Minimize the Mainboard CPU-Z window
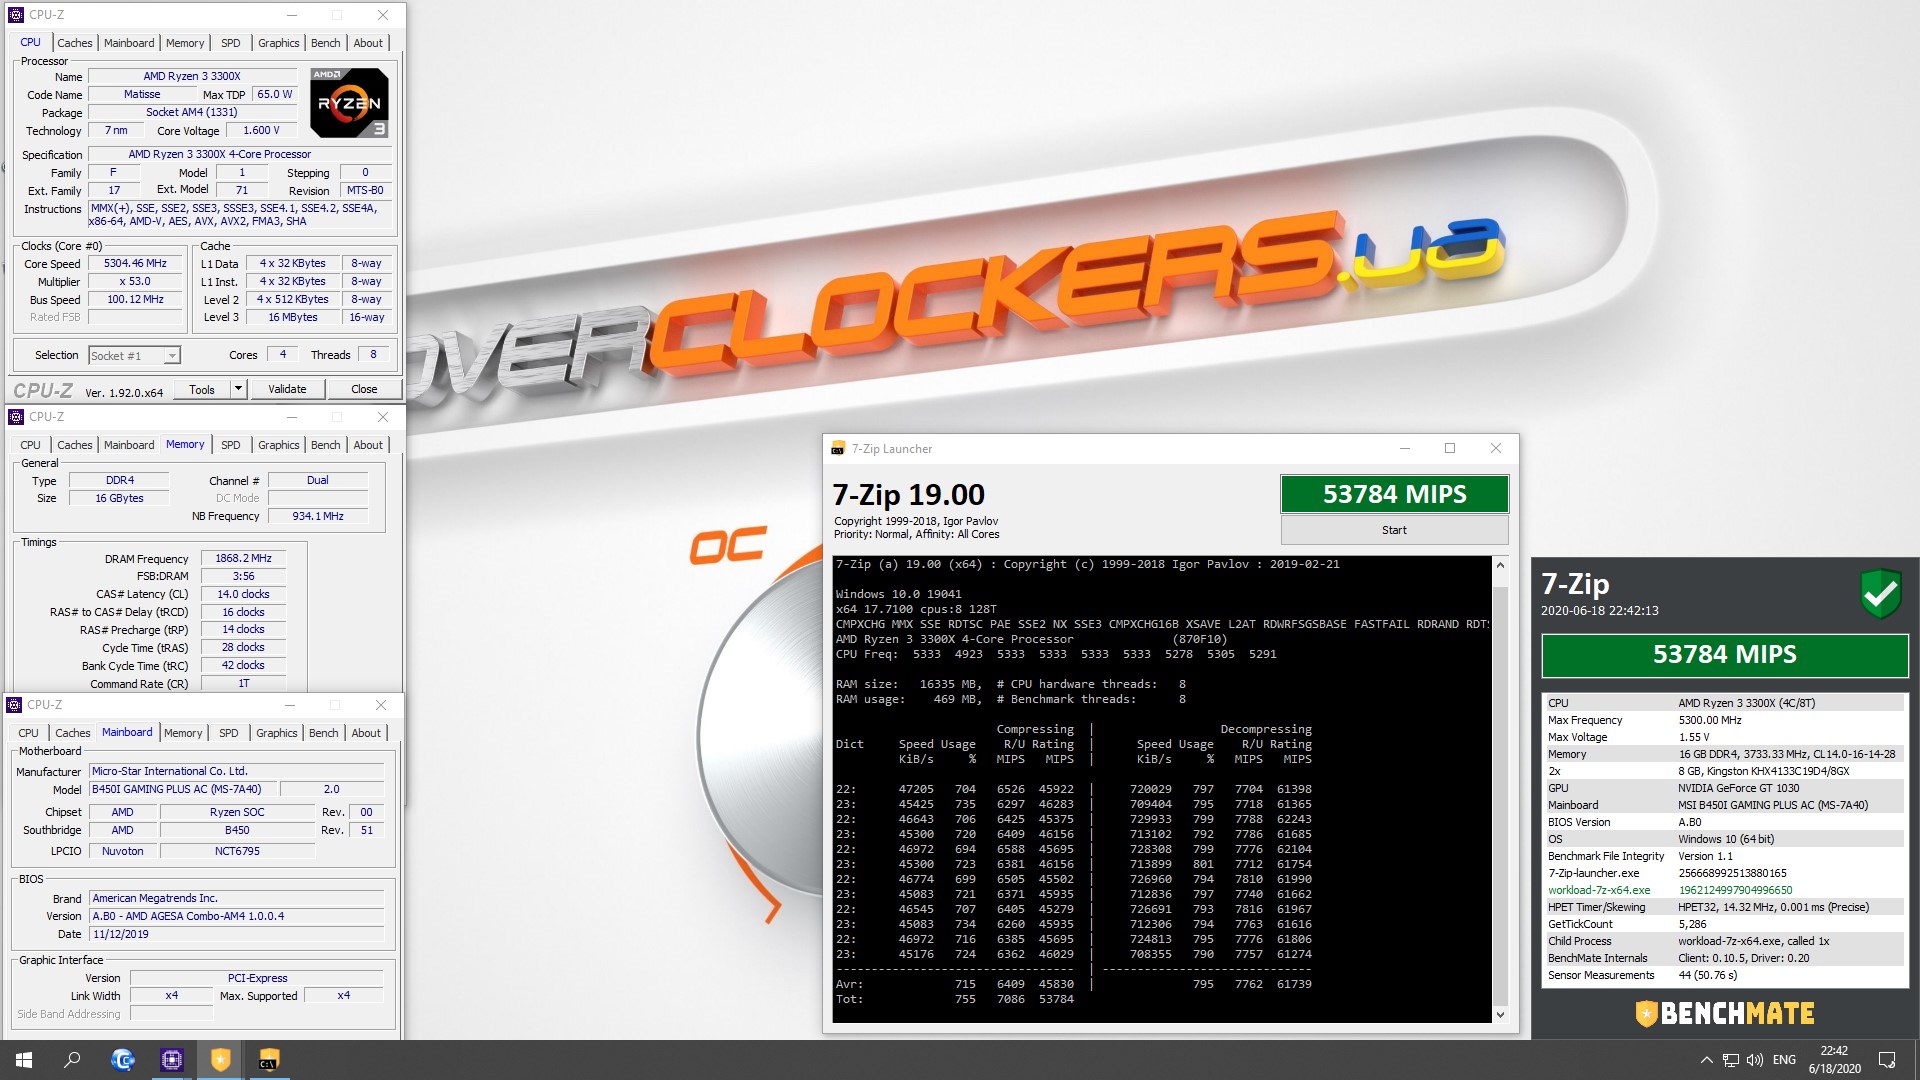 pos(290,705)
